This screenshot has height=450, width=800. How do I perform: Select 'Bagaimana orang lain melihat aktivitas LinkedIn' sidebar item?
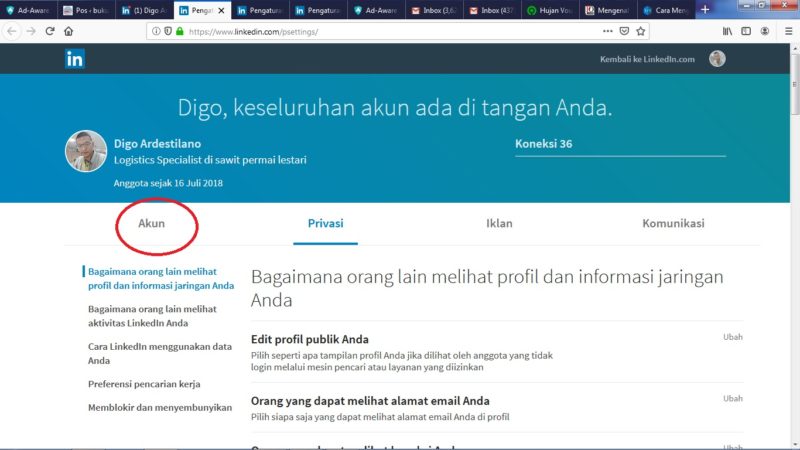(x=152, y=316)
